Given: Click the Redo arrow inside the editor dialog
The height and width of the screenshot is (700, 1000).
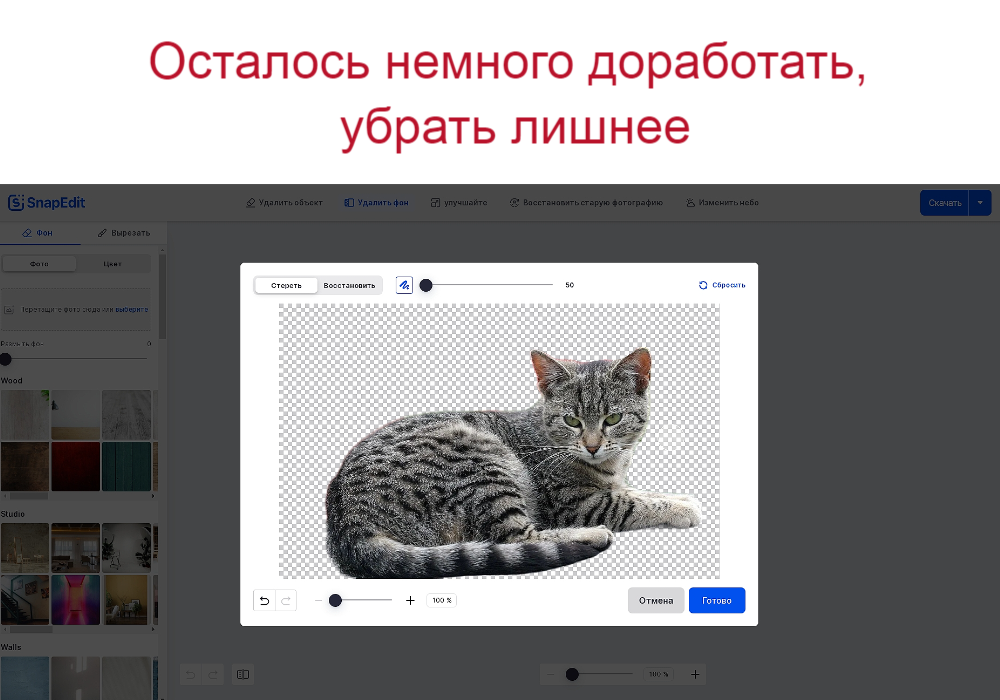Looking at the screenshot, I should point(286,600).
